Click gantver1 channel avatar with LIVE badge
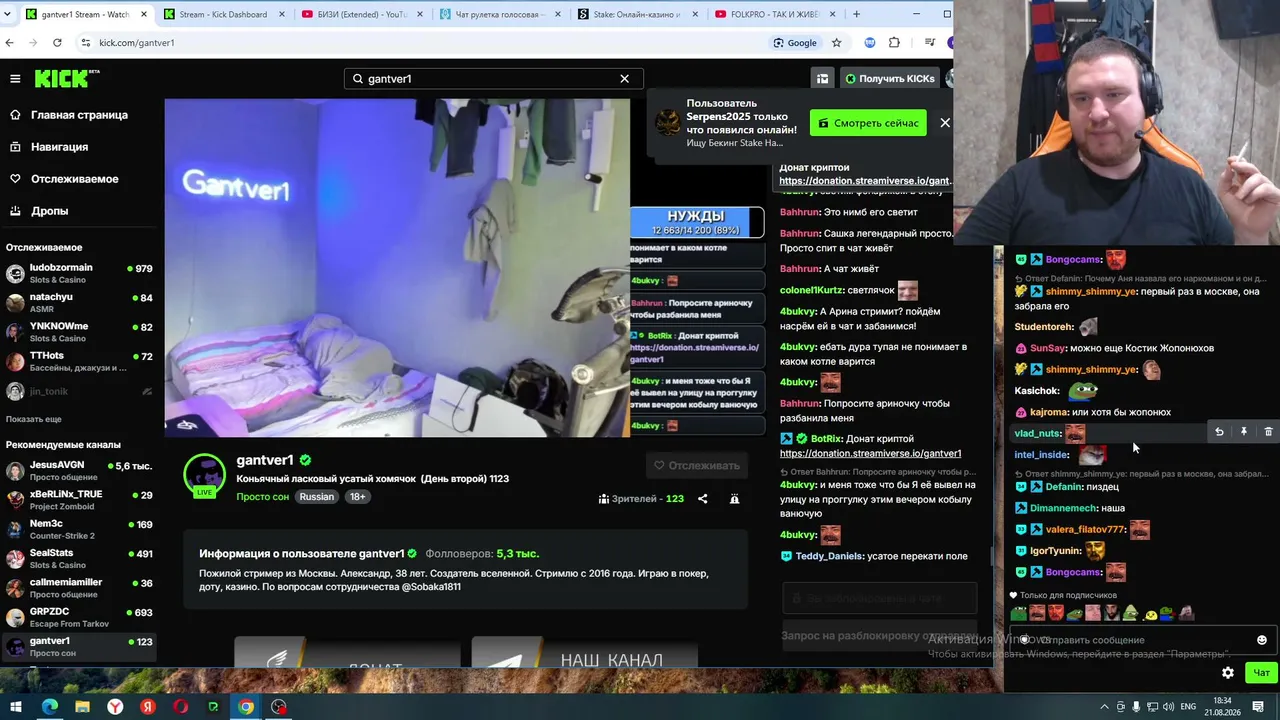1280x720 pixels. click(x=205, y=476)
